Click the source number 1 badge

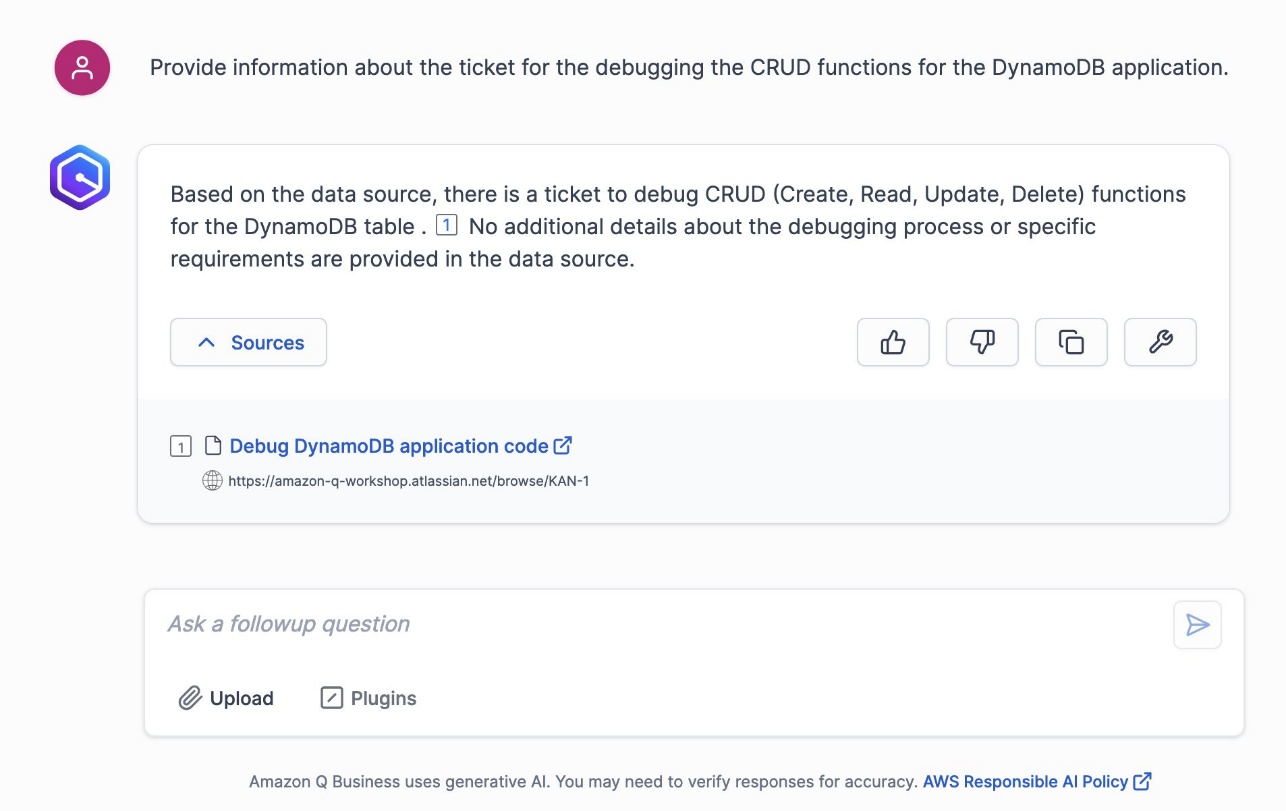tap(180, 447)
